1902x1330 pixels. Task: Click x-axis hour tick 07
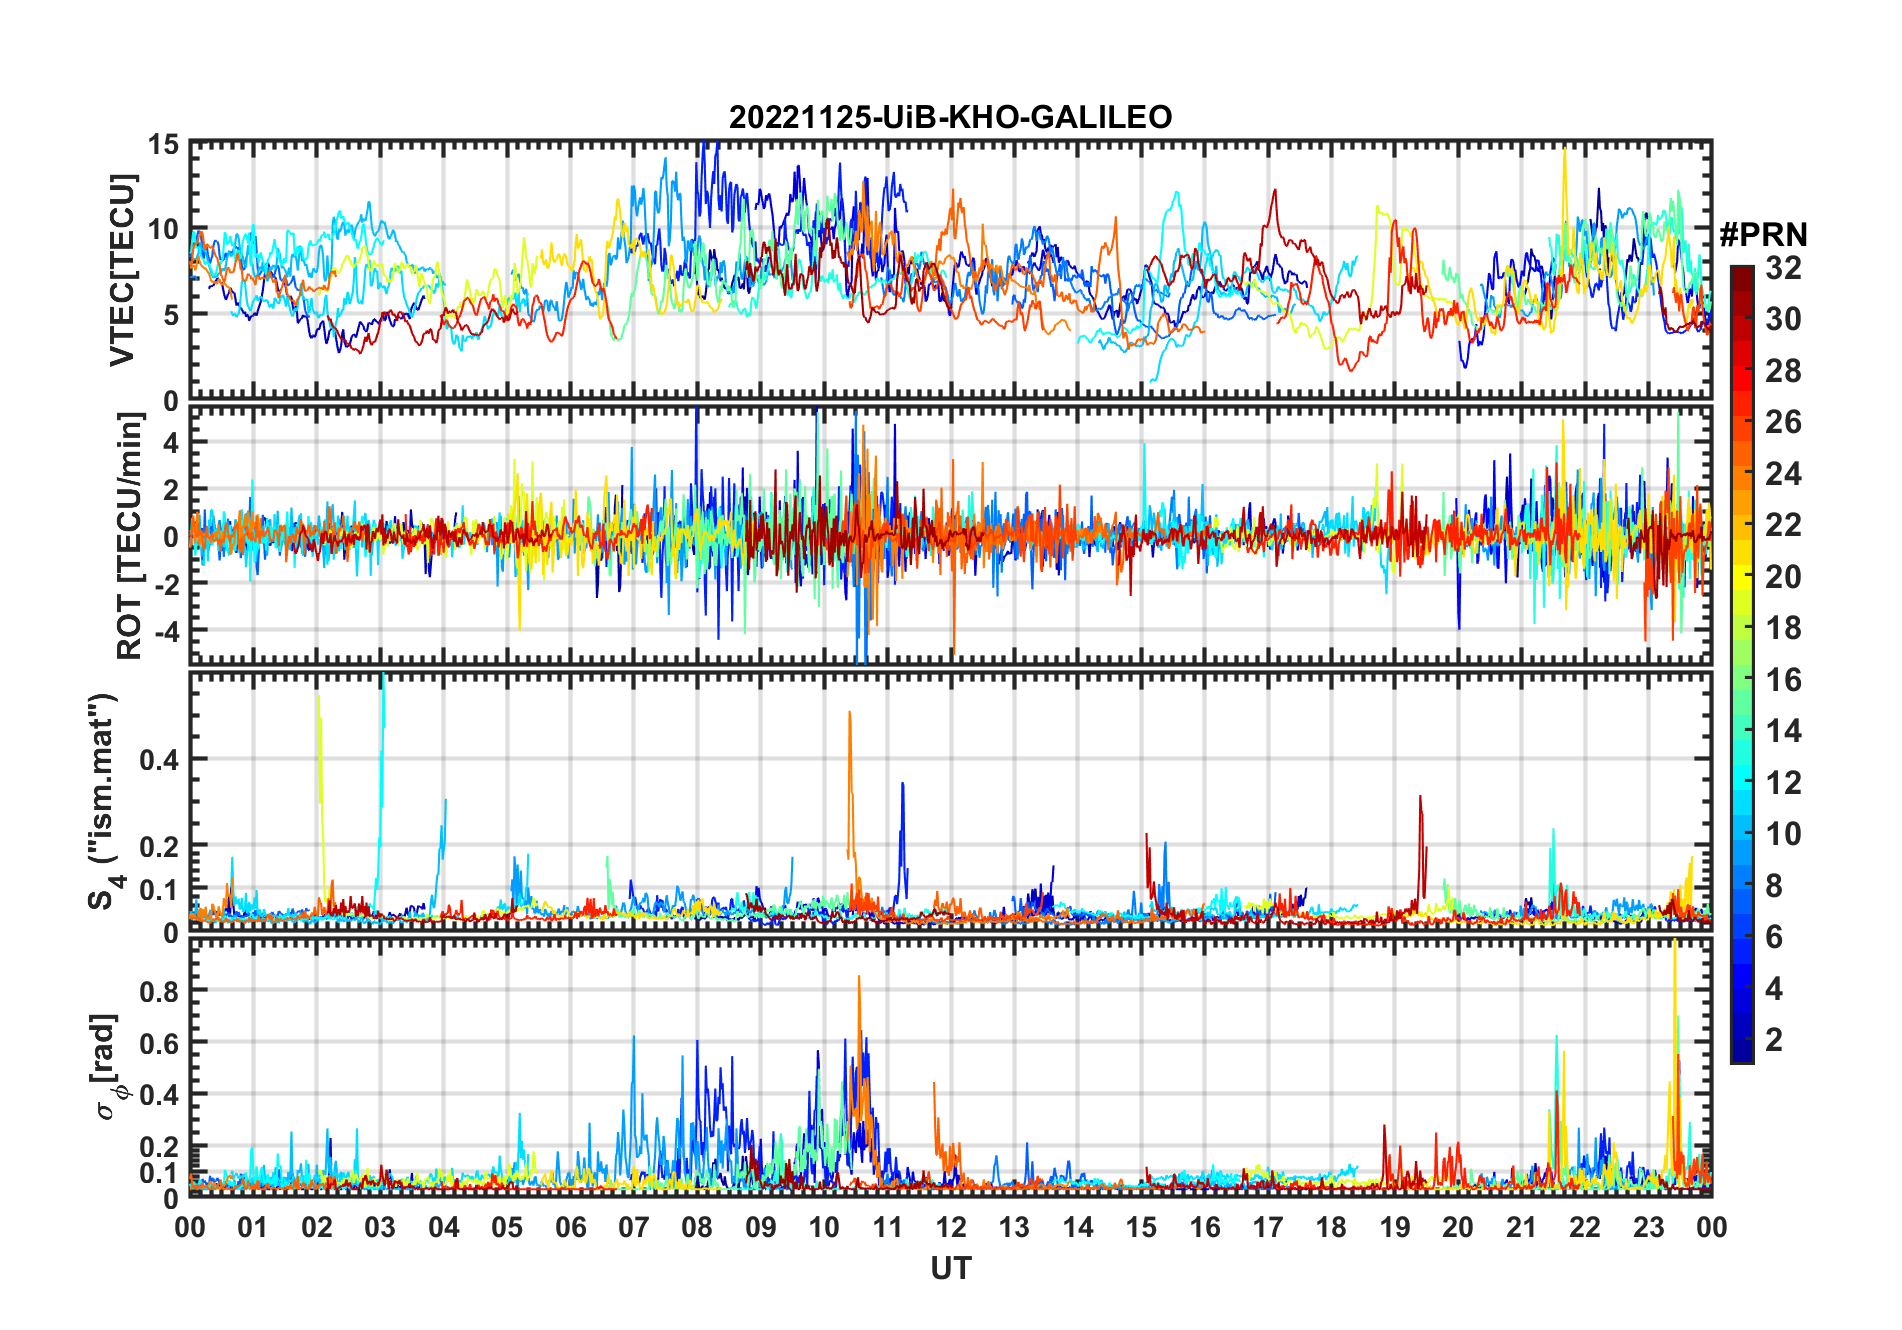click(634, 1228)
